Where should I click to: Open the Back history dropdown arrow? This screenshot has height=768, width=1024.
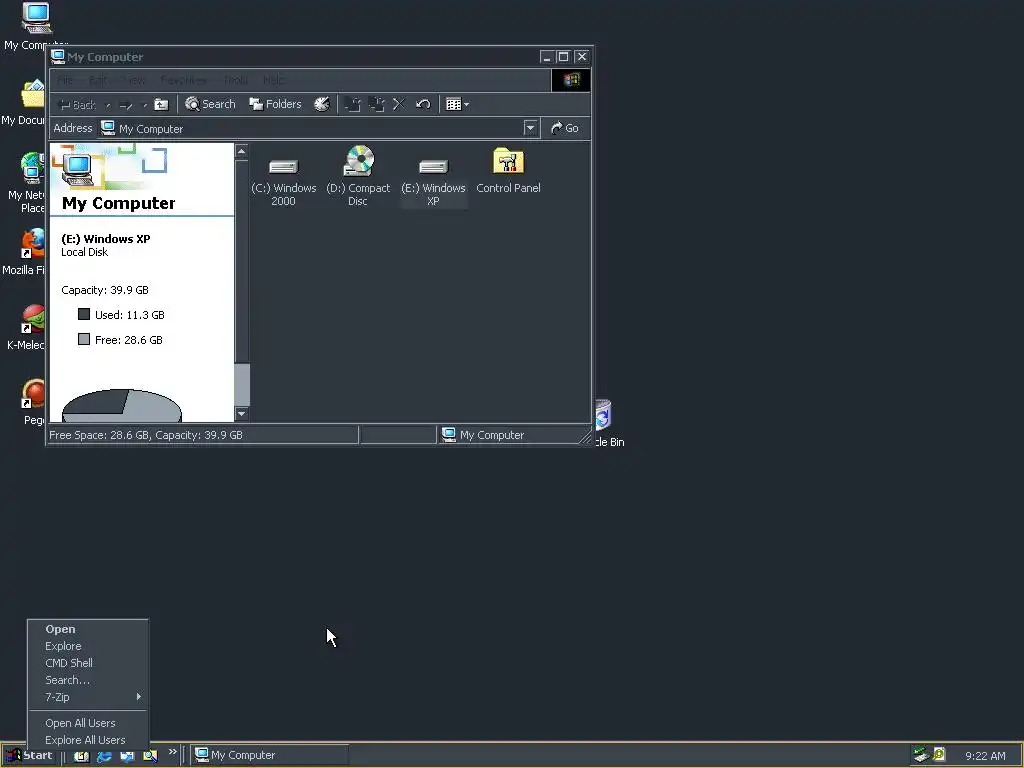tap(108, 104)
